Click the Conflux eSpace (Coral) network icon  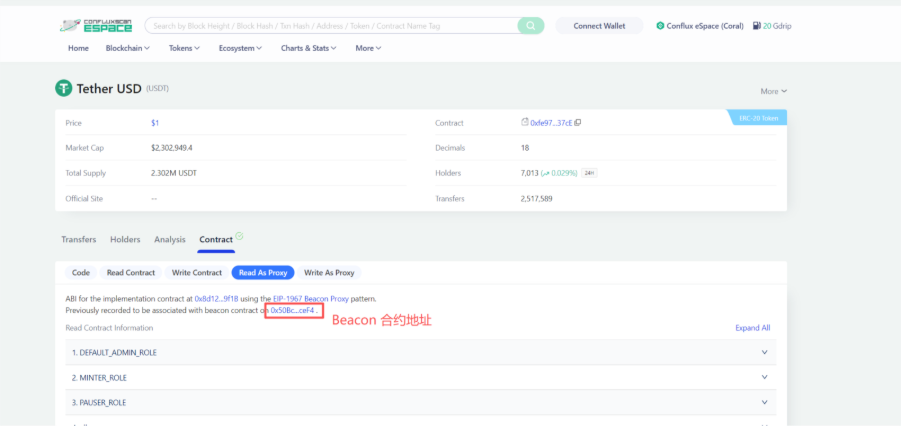pos(660,25)
